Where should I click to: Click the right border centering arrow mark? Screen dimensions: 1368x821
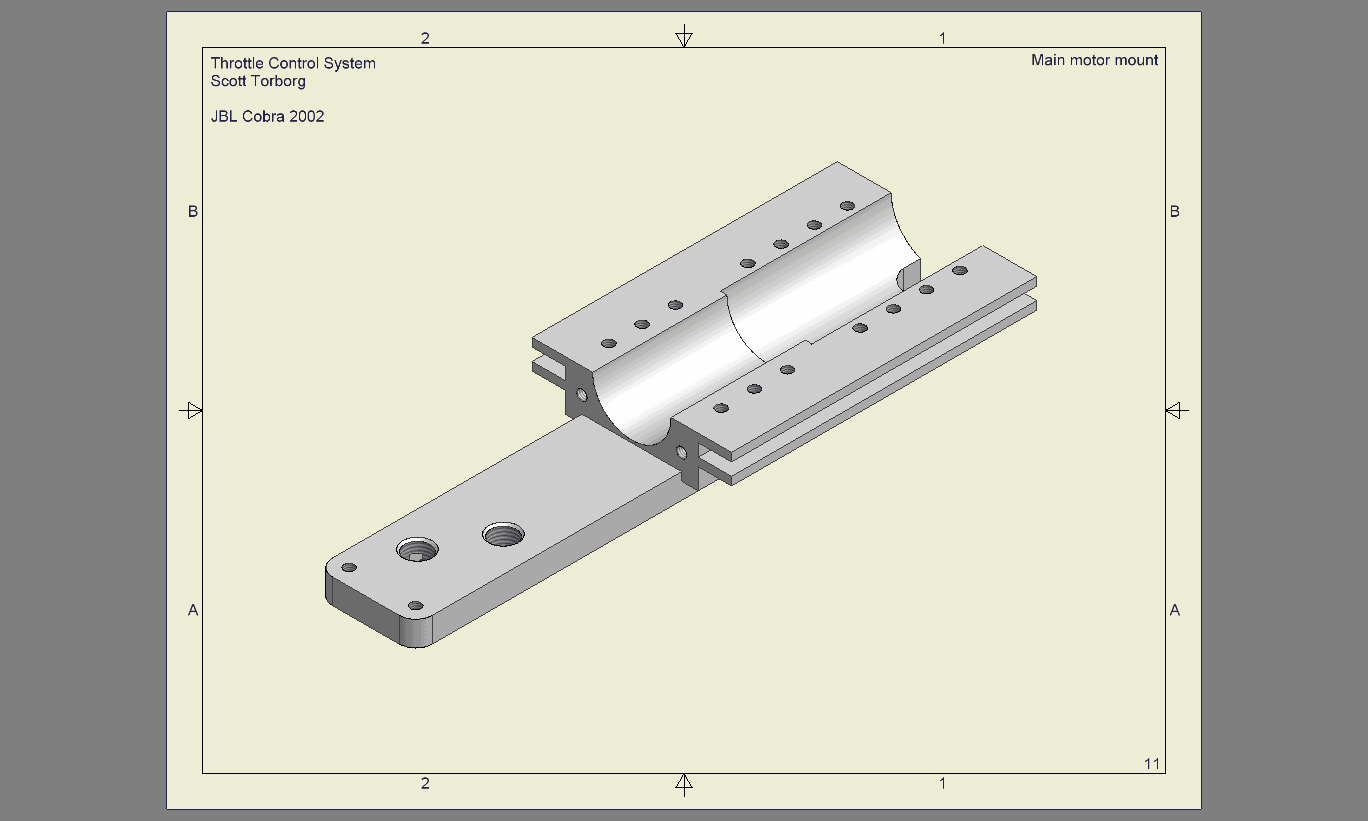point(1177,410)
